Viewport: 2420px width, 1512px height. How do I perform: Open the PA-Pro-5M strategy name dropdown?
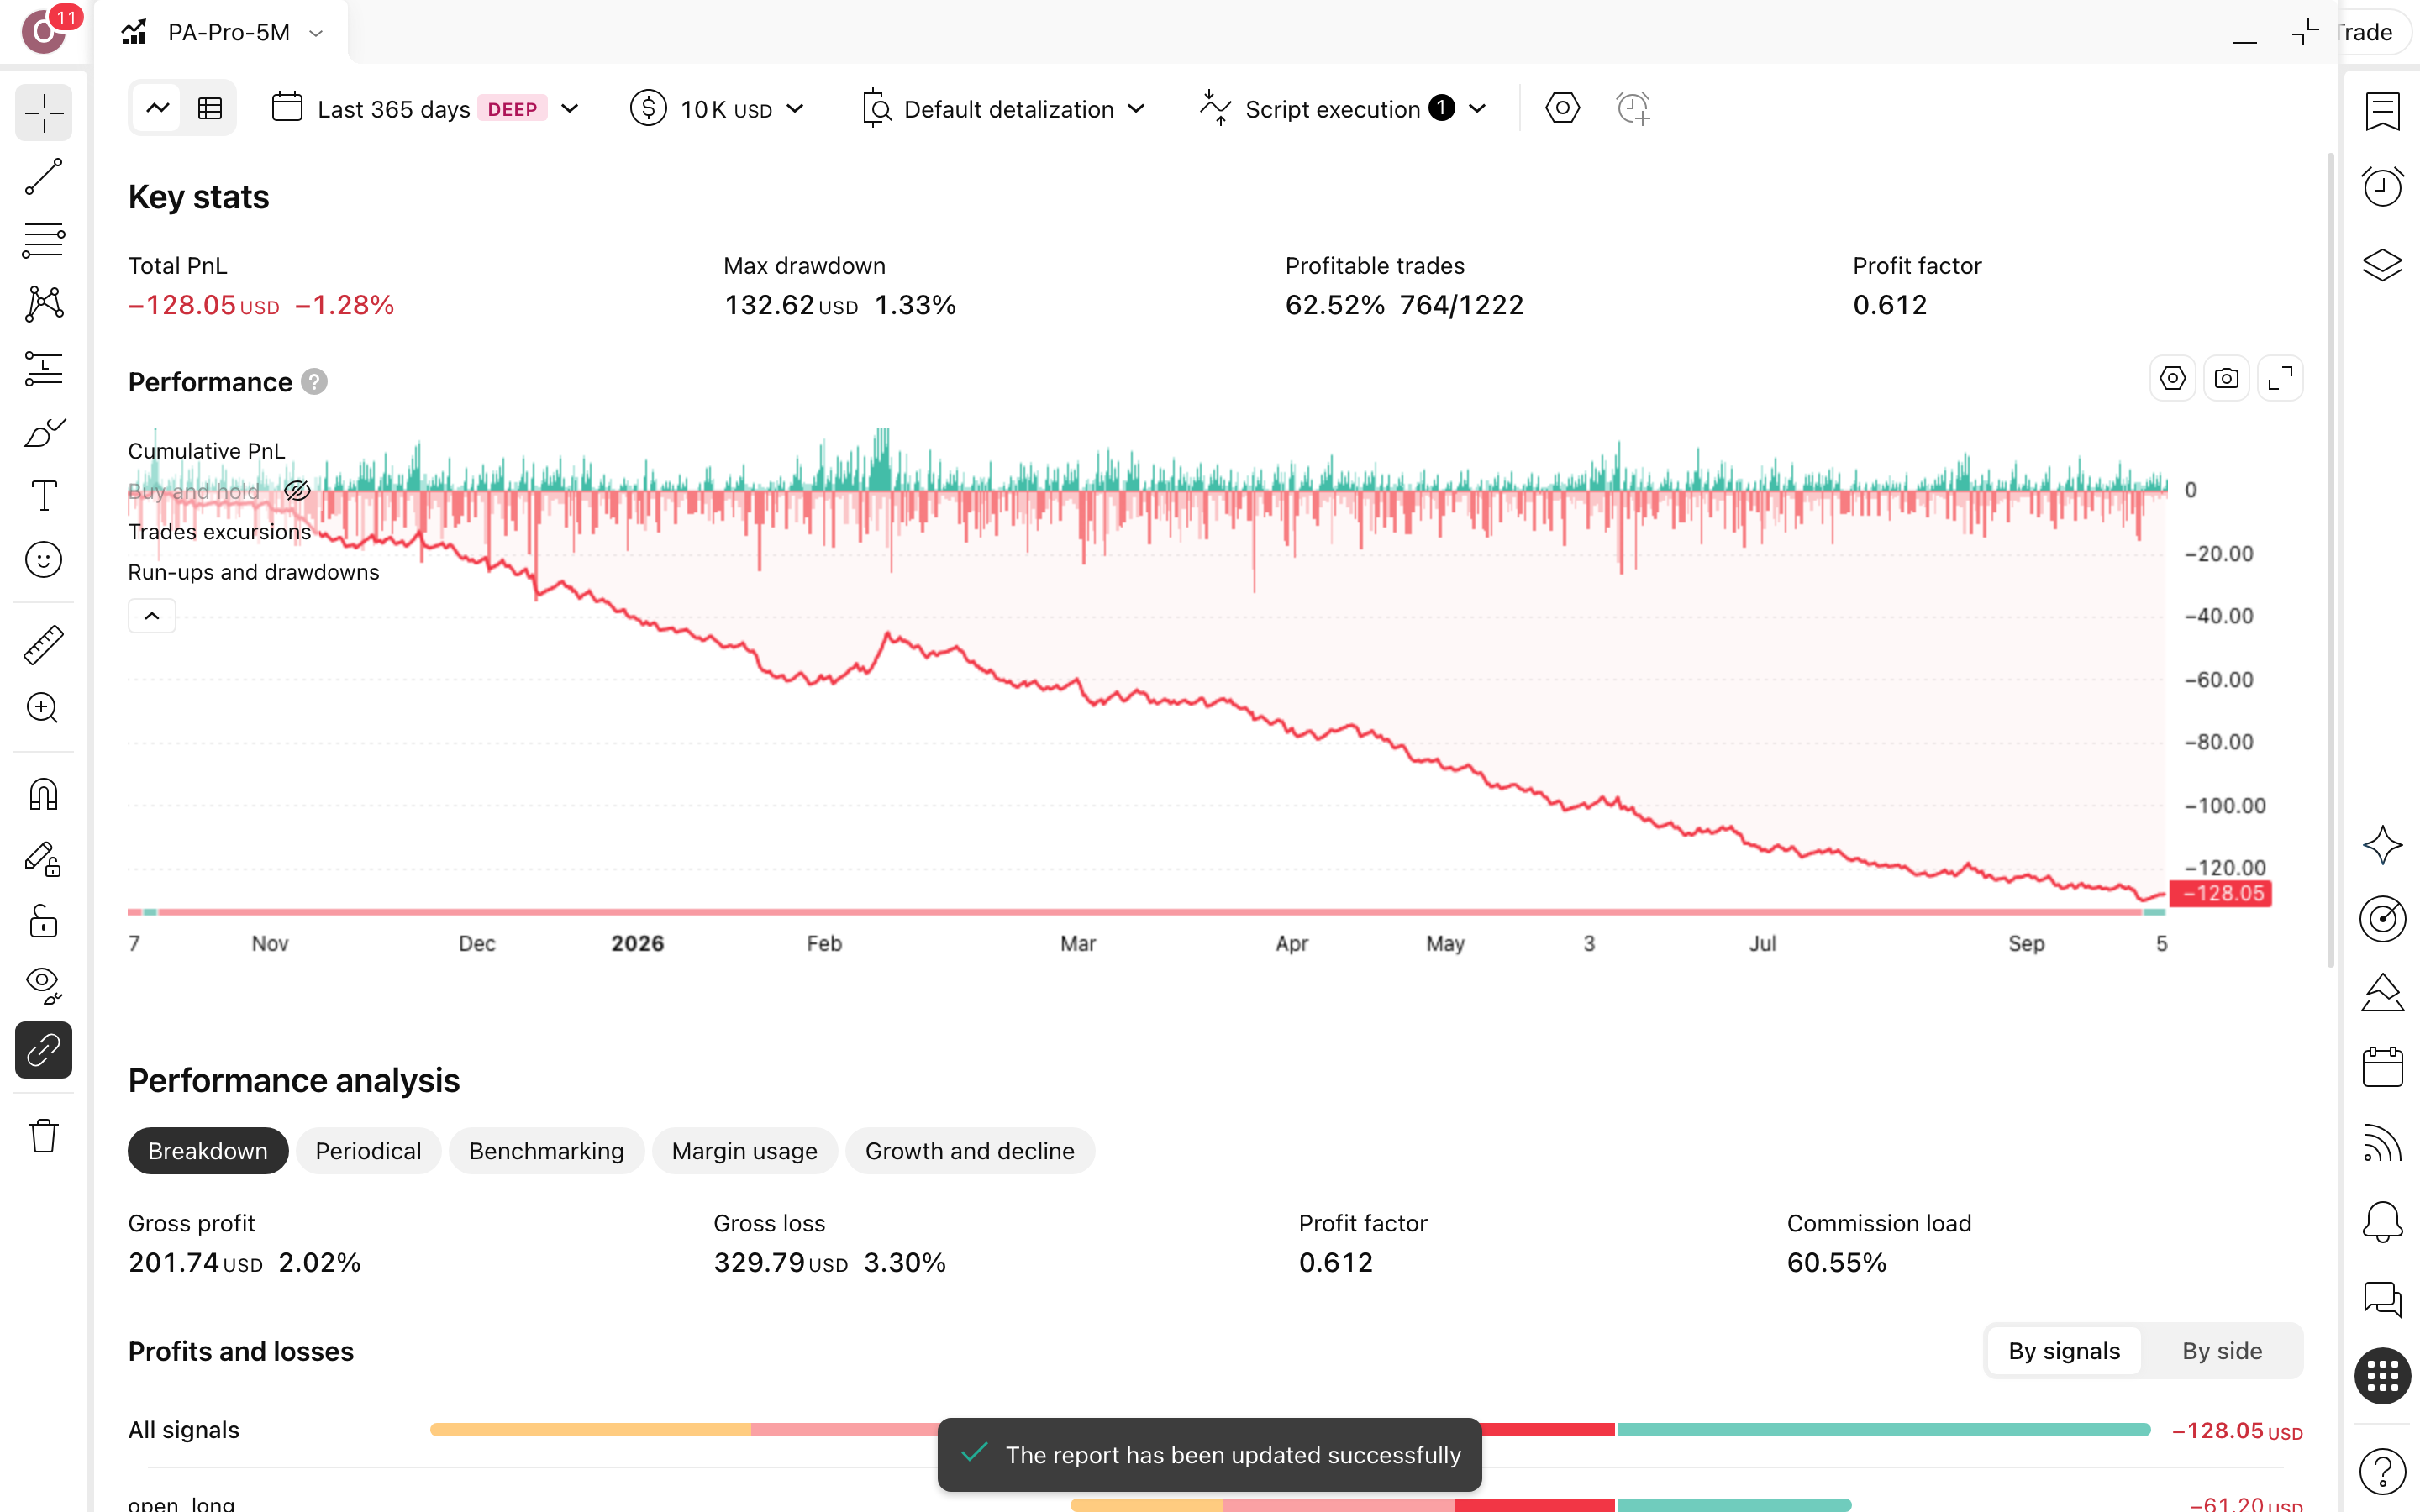222,32
